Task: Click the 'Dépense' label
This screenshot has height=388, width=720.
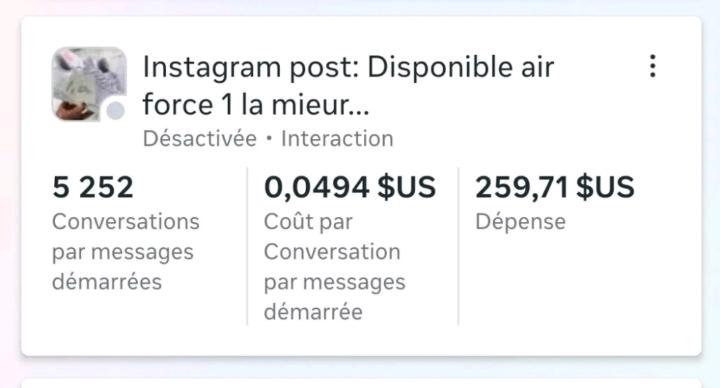Action: 520,222
